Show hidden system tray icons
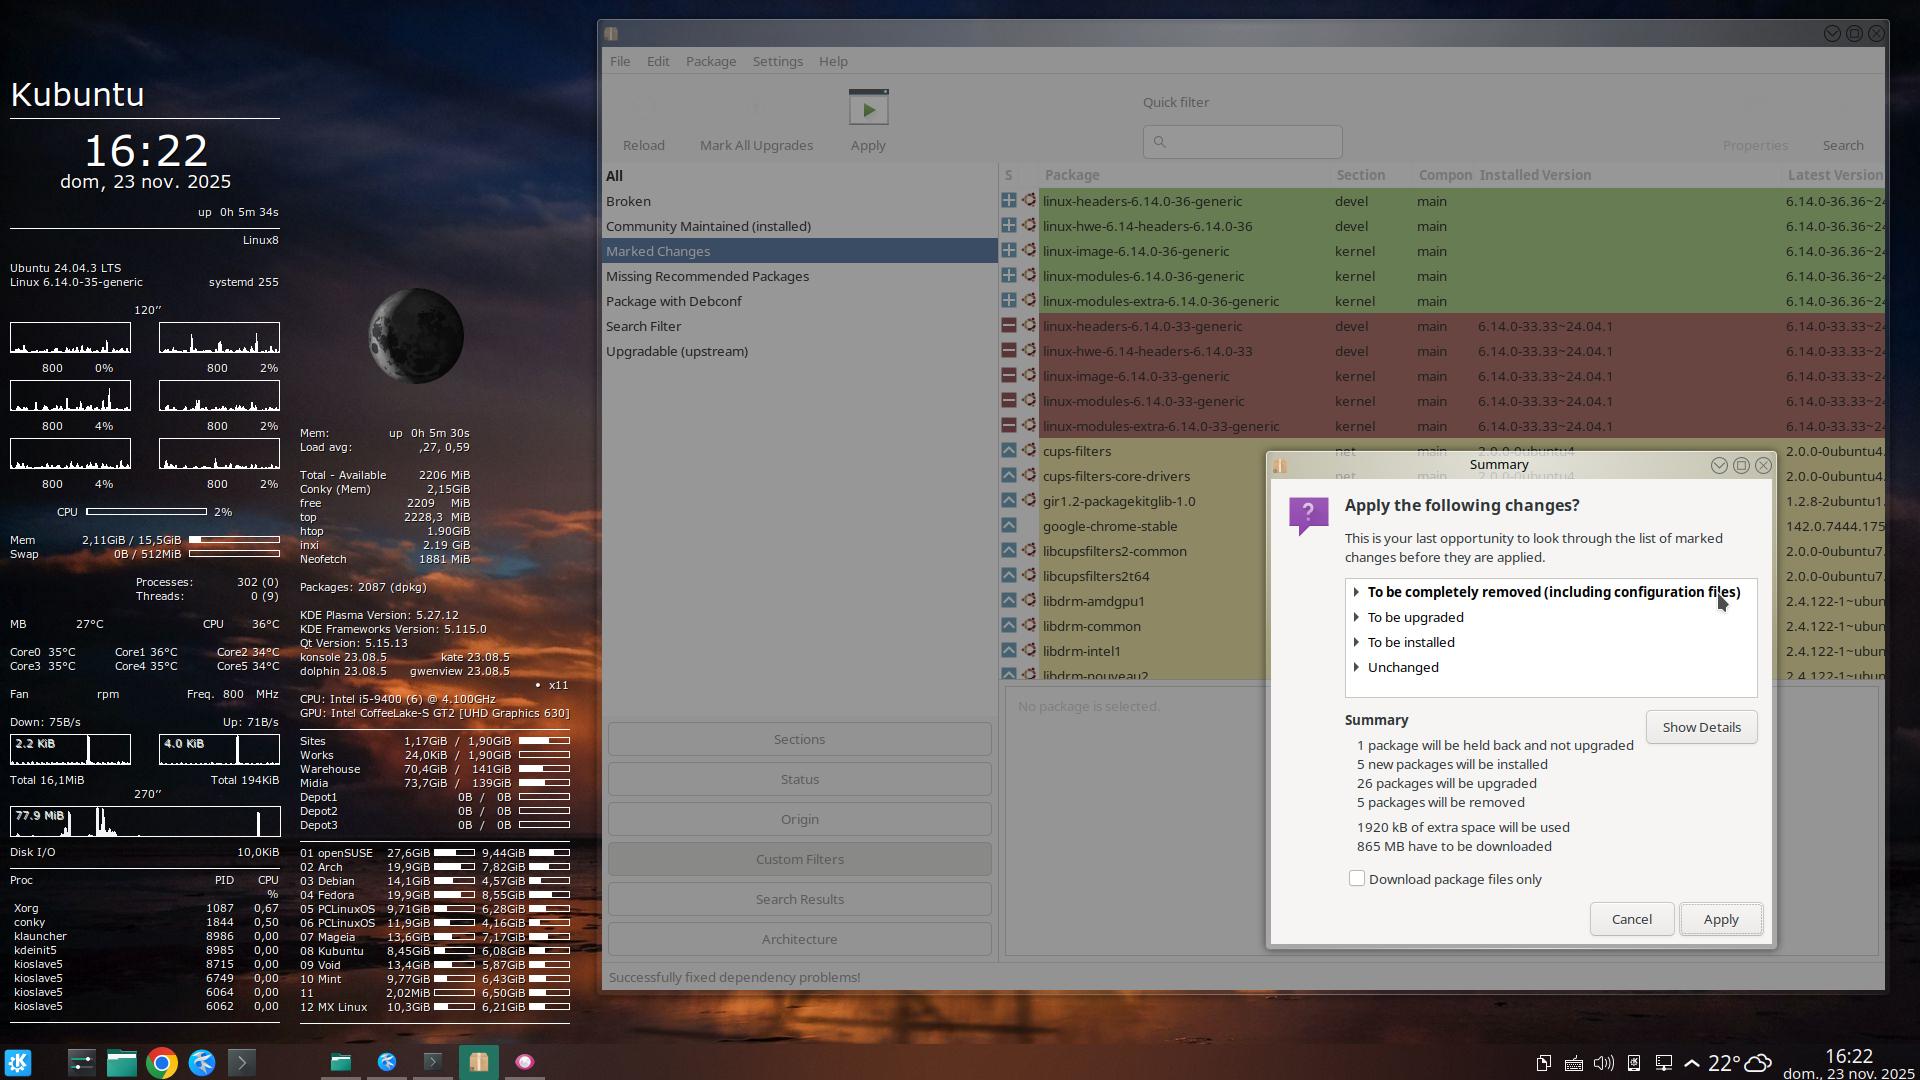 click(1692, 1063)
